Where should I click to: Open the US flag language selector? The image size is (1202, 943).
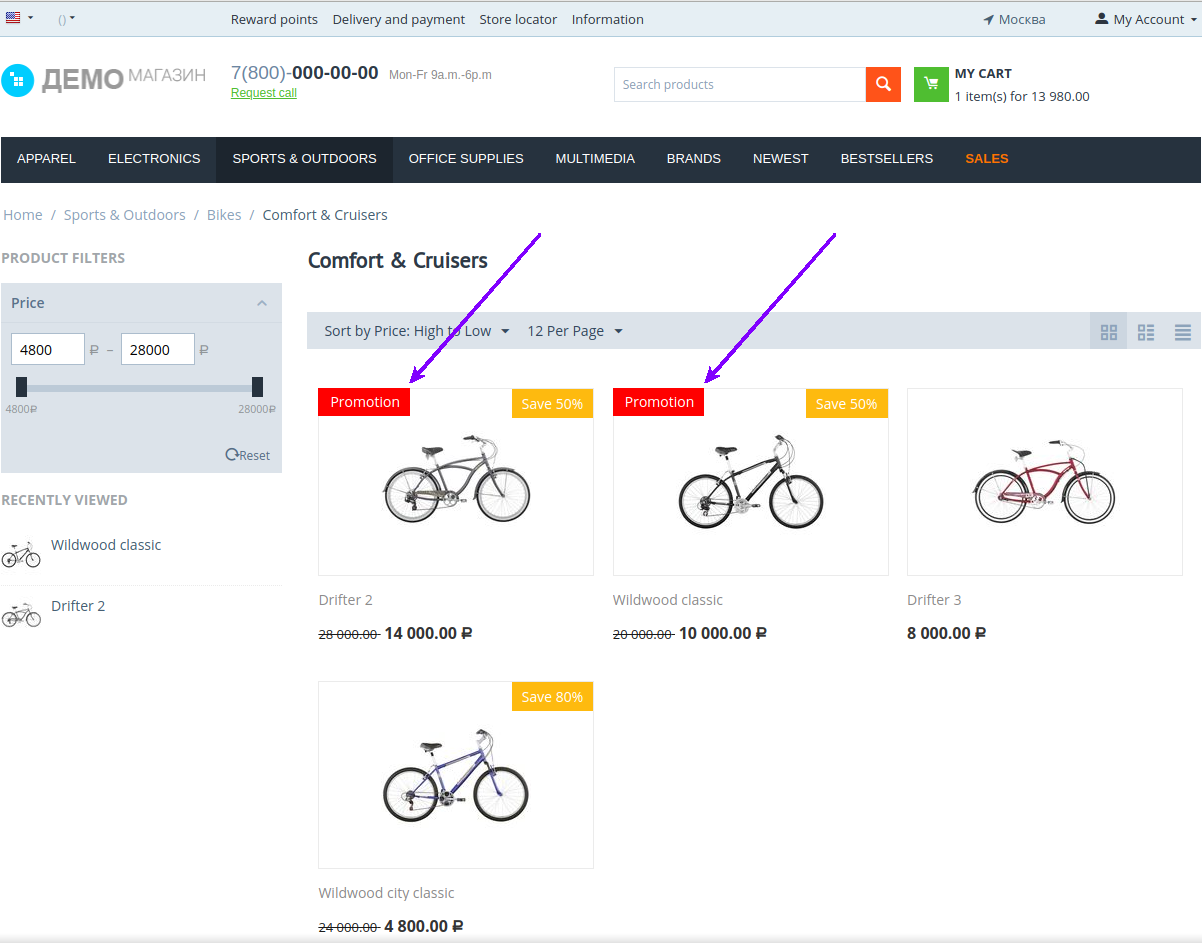click(19, 19)
